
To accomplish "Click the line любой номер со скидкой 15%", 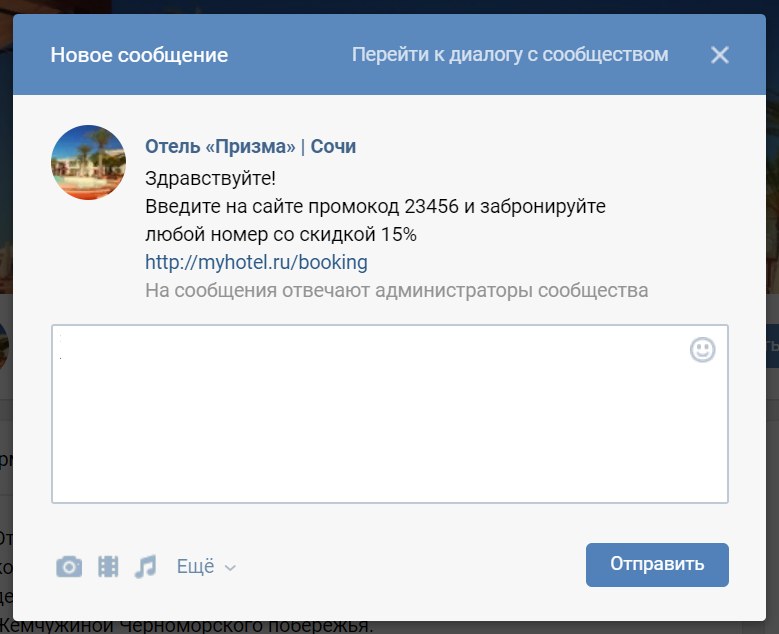I will [280, 235].
